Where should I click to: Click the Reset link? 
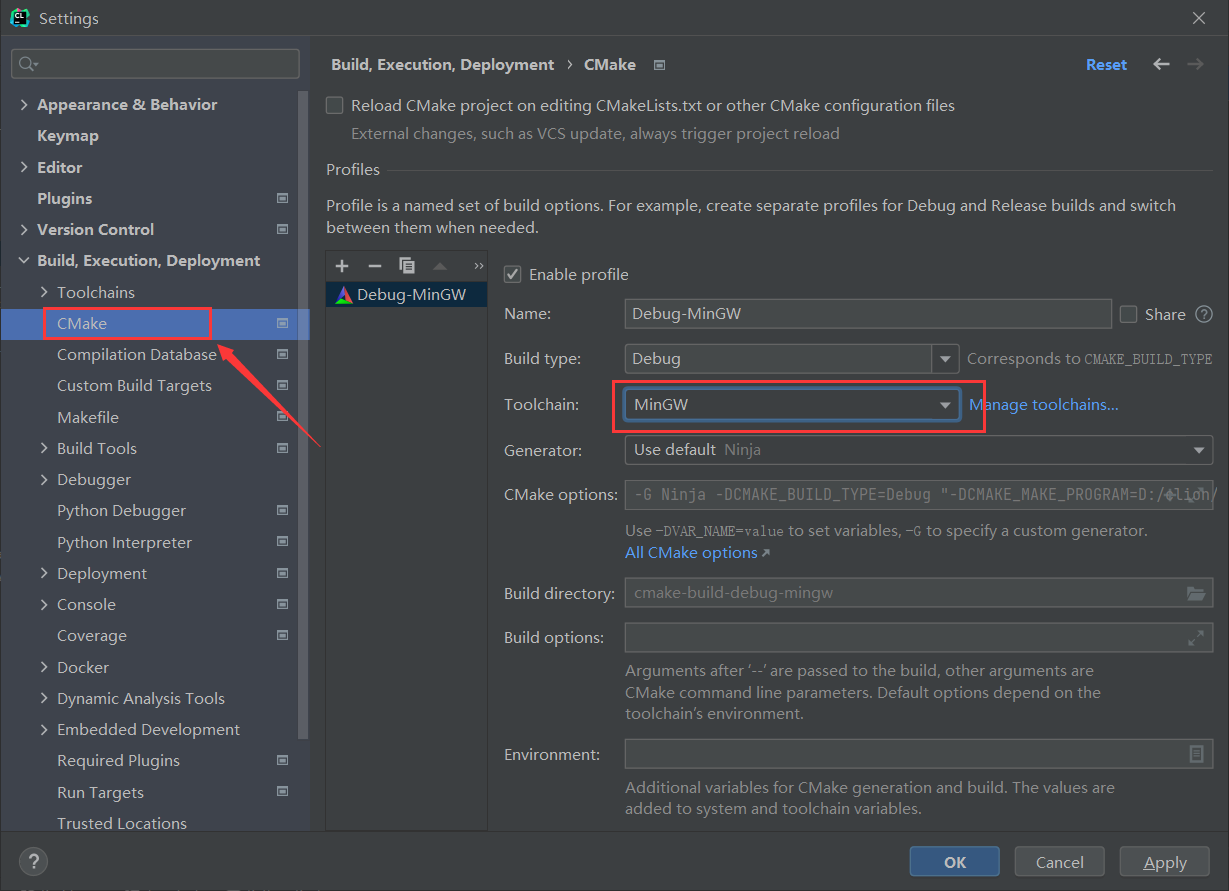click(1106, 64)
